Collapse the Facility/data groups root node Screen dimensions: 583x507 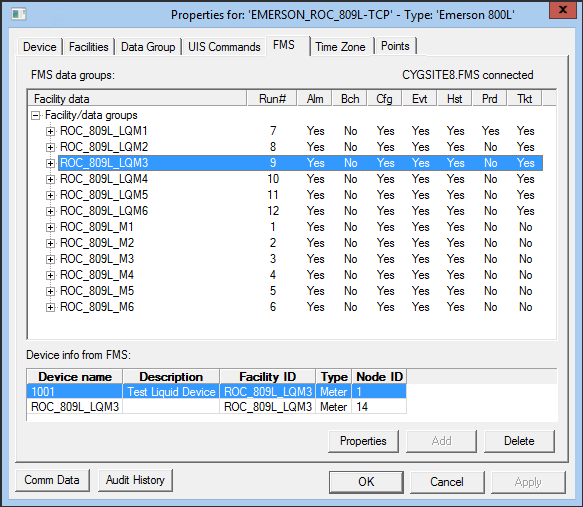[35, 116]
